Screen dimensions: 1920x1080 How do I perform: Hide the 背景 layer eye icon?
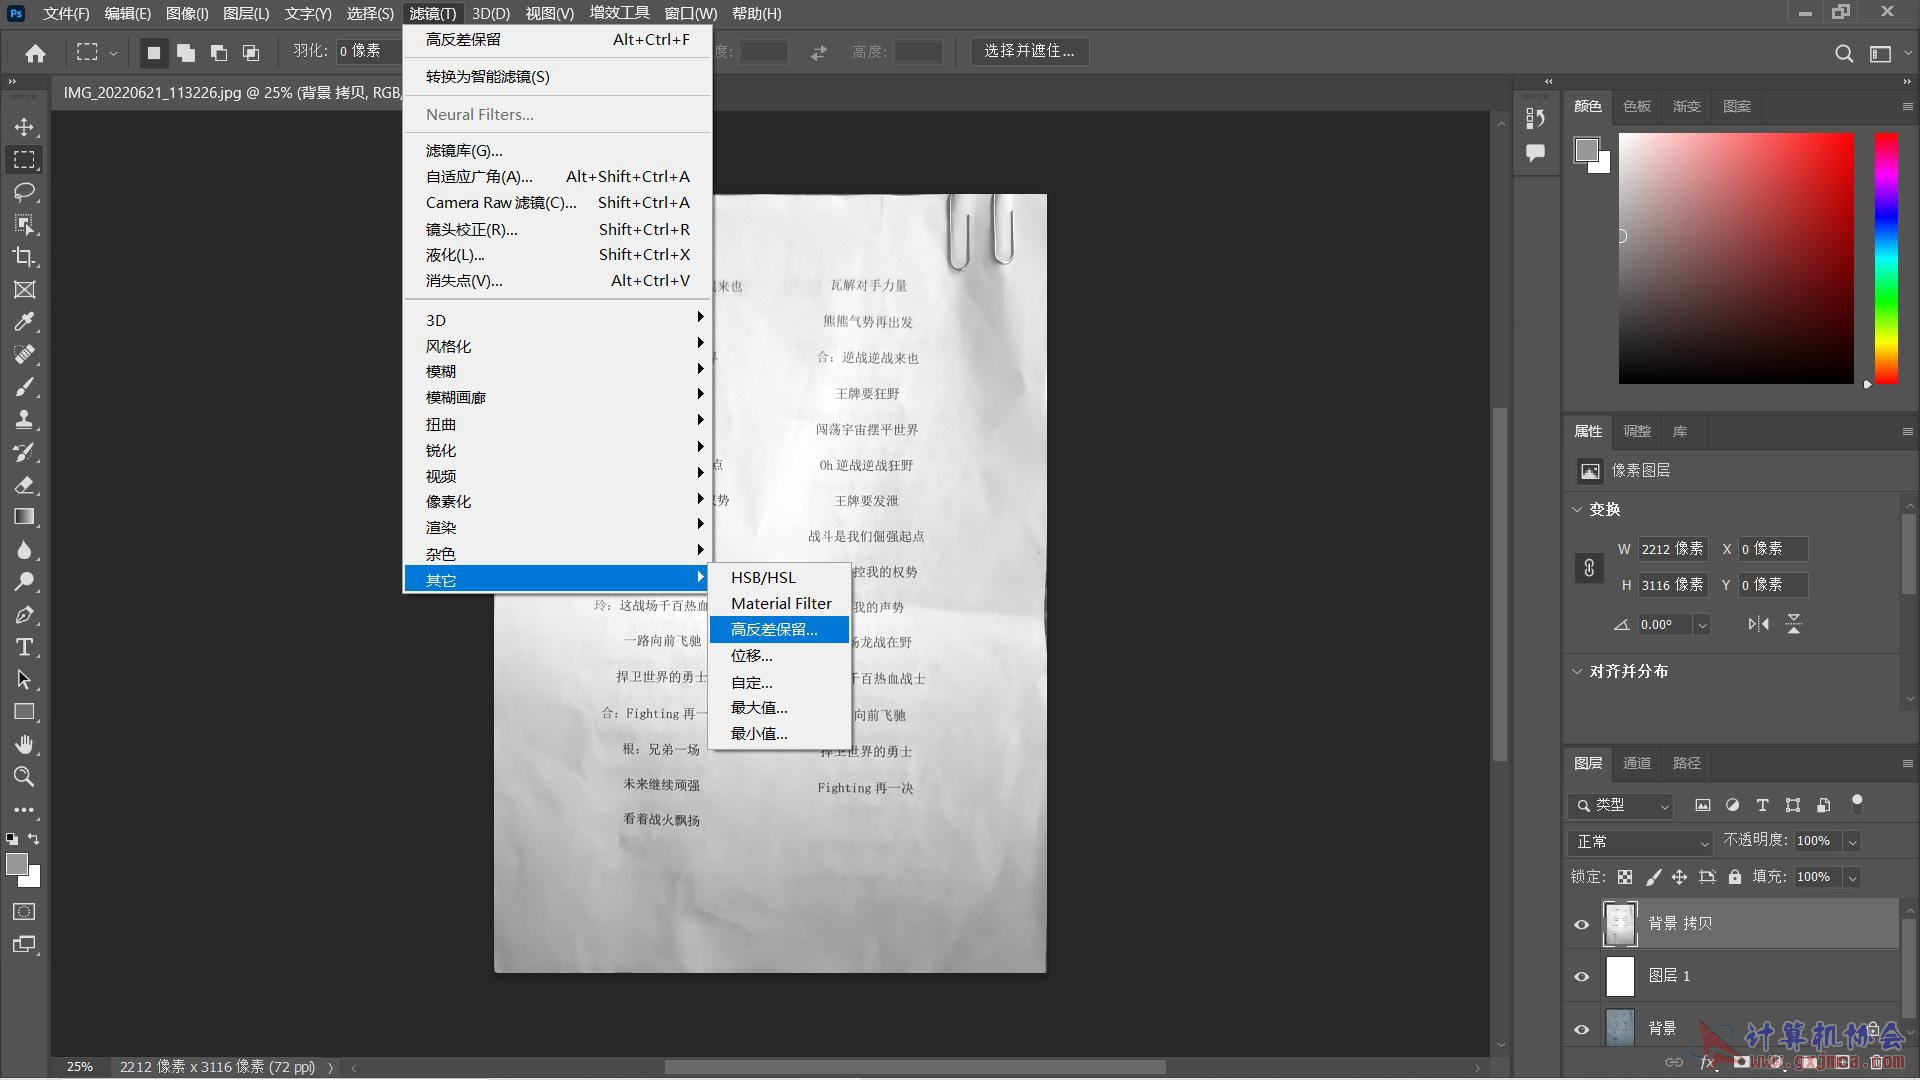[1581, 1028]
